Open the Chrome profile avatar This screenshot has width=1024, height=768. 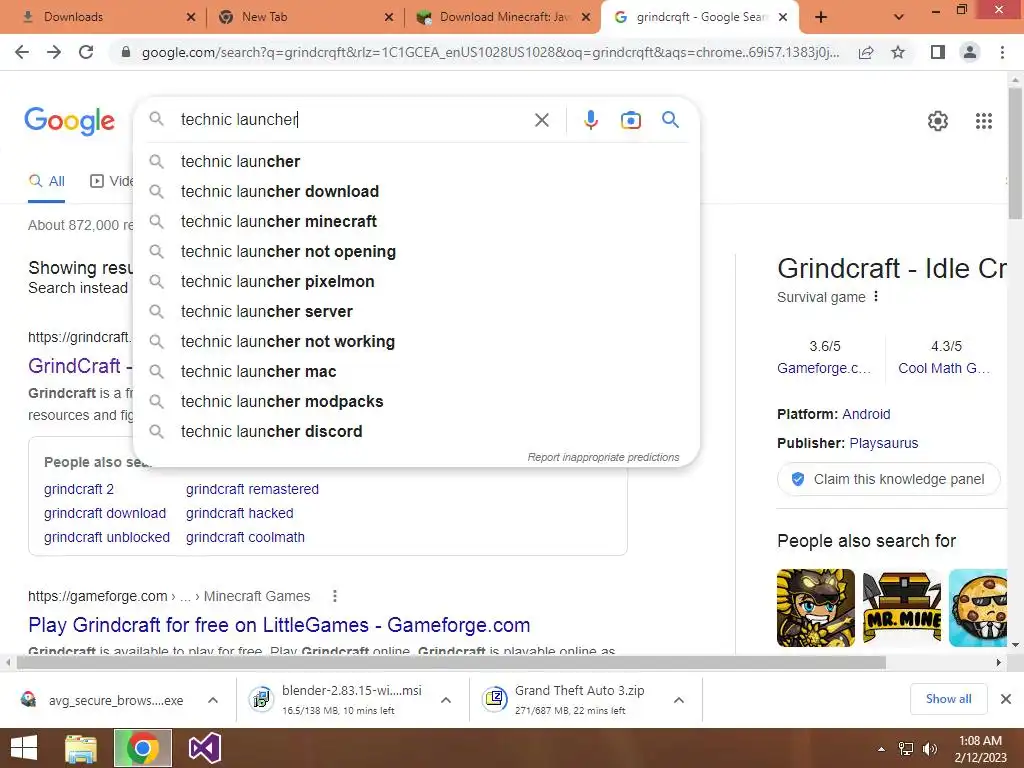pyautogui.click(x=970, y=52)
